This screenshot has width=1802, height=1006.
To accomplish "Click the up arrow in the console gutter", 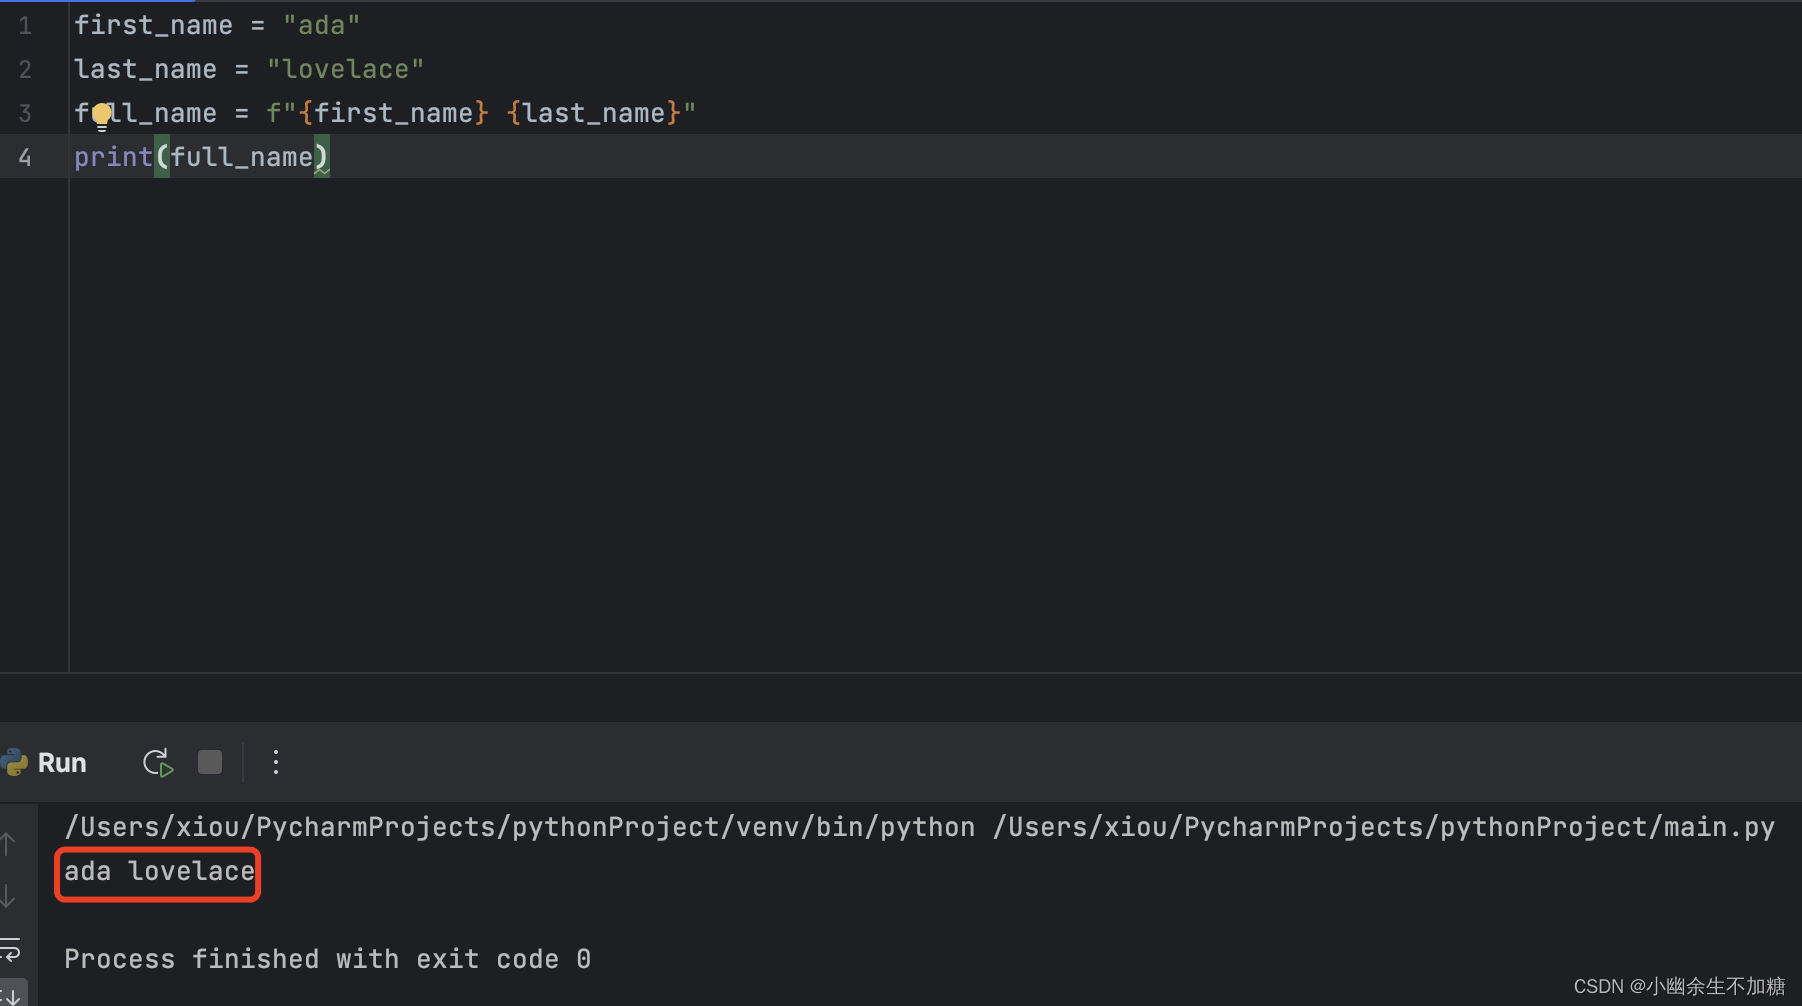I will [x=8, y=845].
